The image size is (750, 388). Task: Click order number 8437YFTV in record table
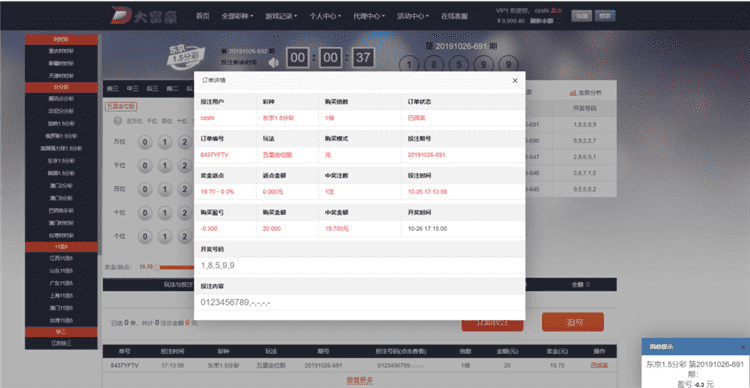tap(124, 366)
